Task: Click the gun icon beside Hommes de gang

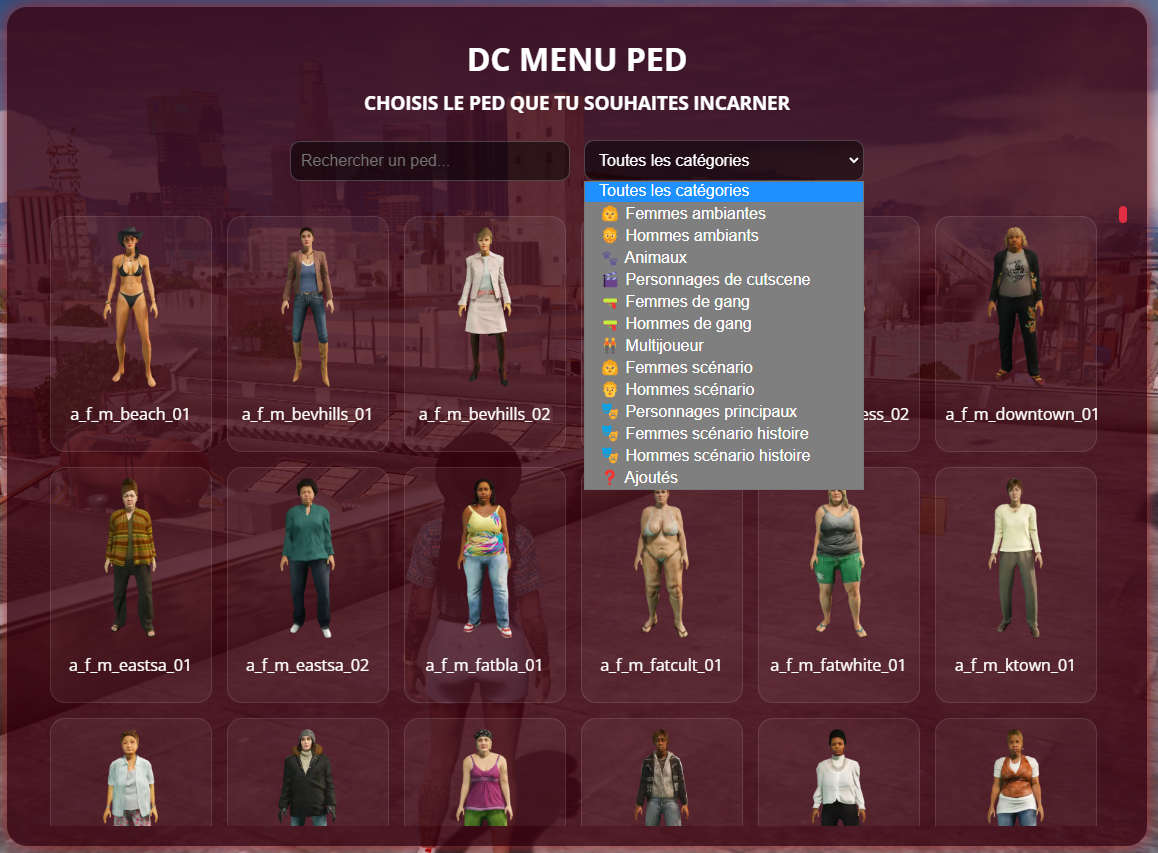Action: coord(609,323)
